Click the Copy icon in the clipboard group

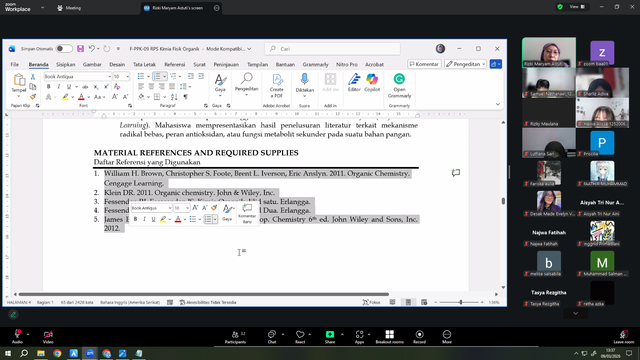pos(33,87)
